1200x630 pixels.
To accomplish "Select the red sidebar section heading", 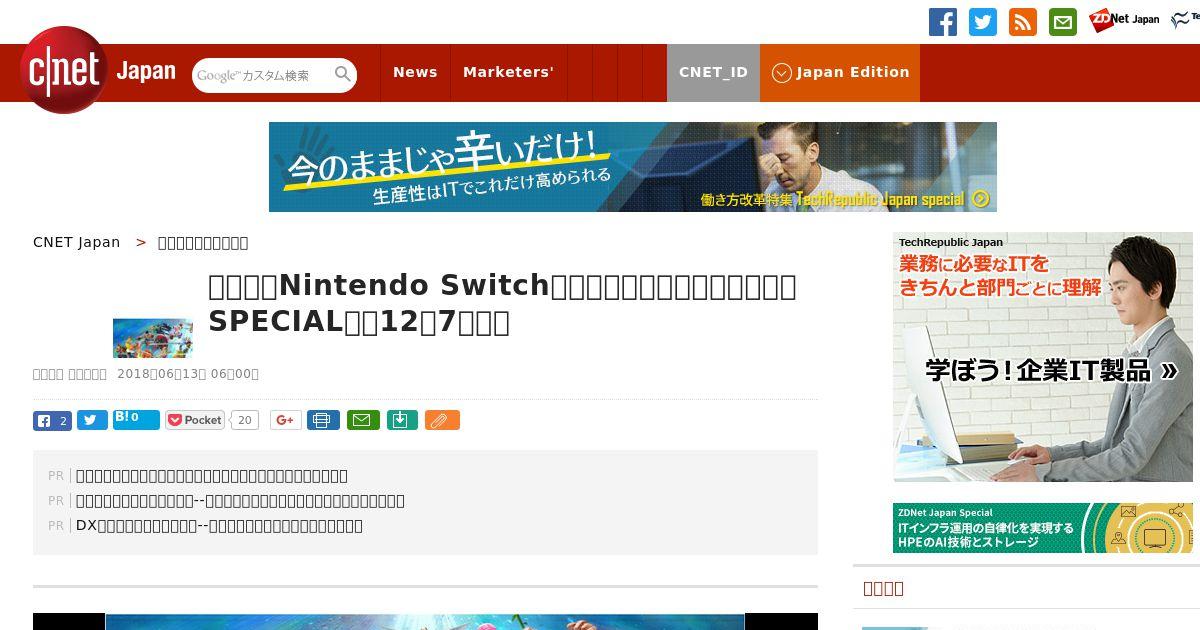I will coord(883,588).
